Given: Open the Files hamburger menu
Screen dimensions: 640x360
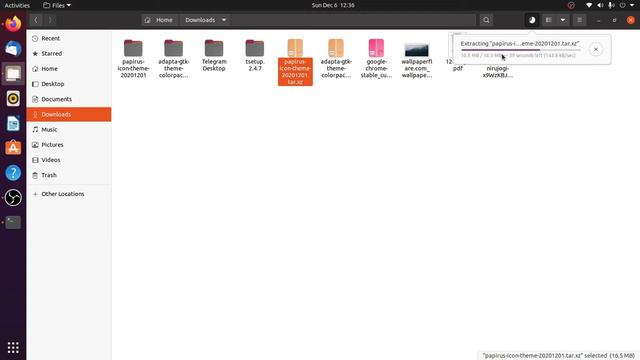Looking at the screenshot, I should tap(579, 20).
